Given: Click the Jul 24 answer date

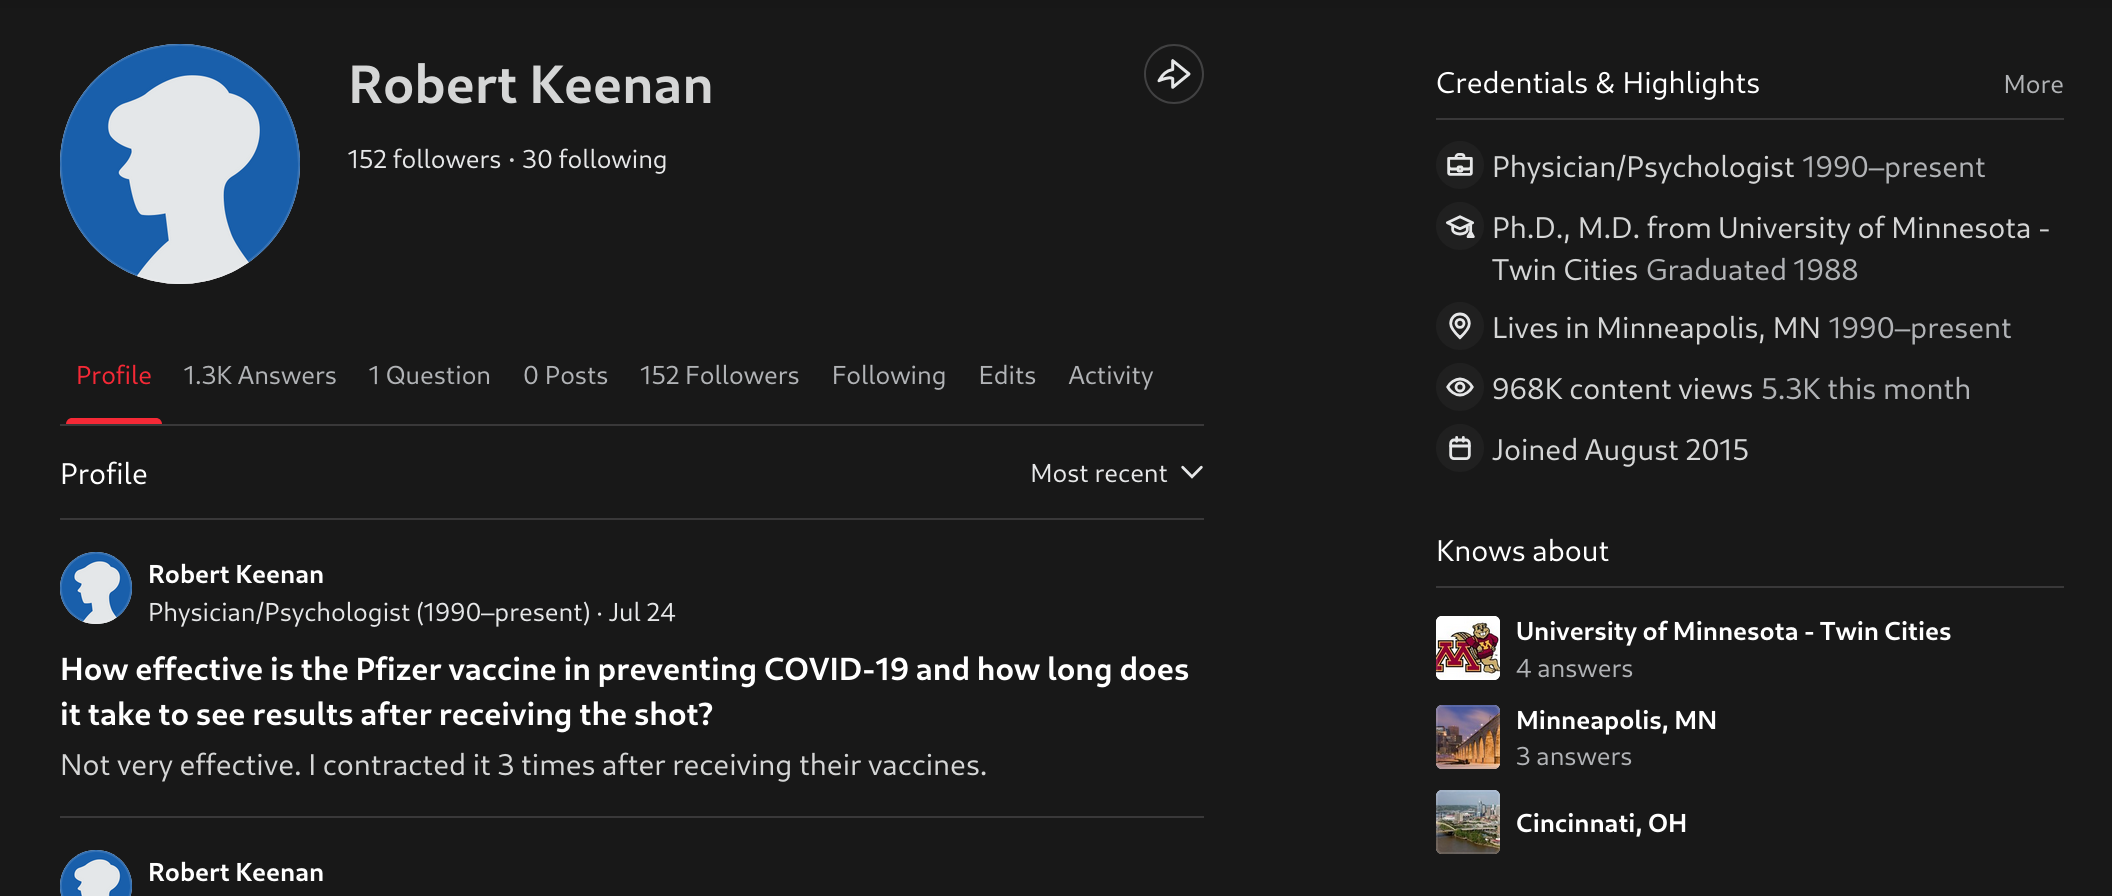Looking at the screenshot, I should pyautogui.click(x=642, y=612).
